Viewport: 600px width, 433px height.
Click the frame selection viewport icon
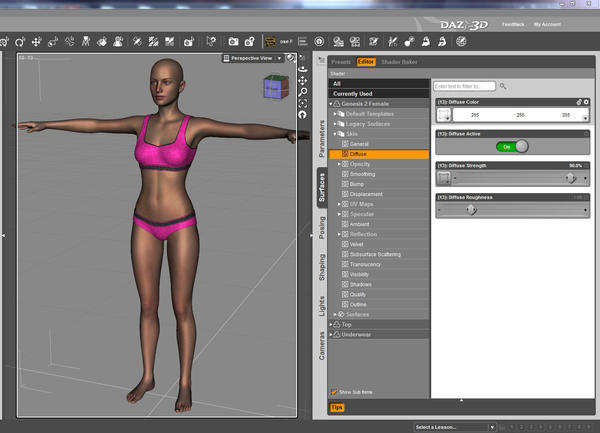click(303, 104)
